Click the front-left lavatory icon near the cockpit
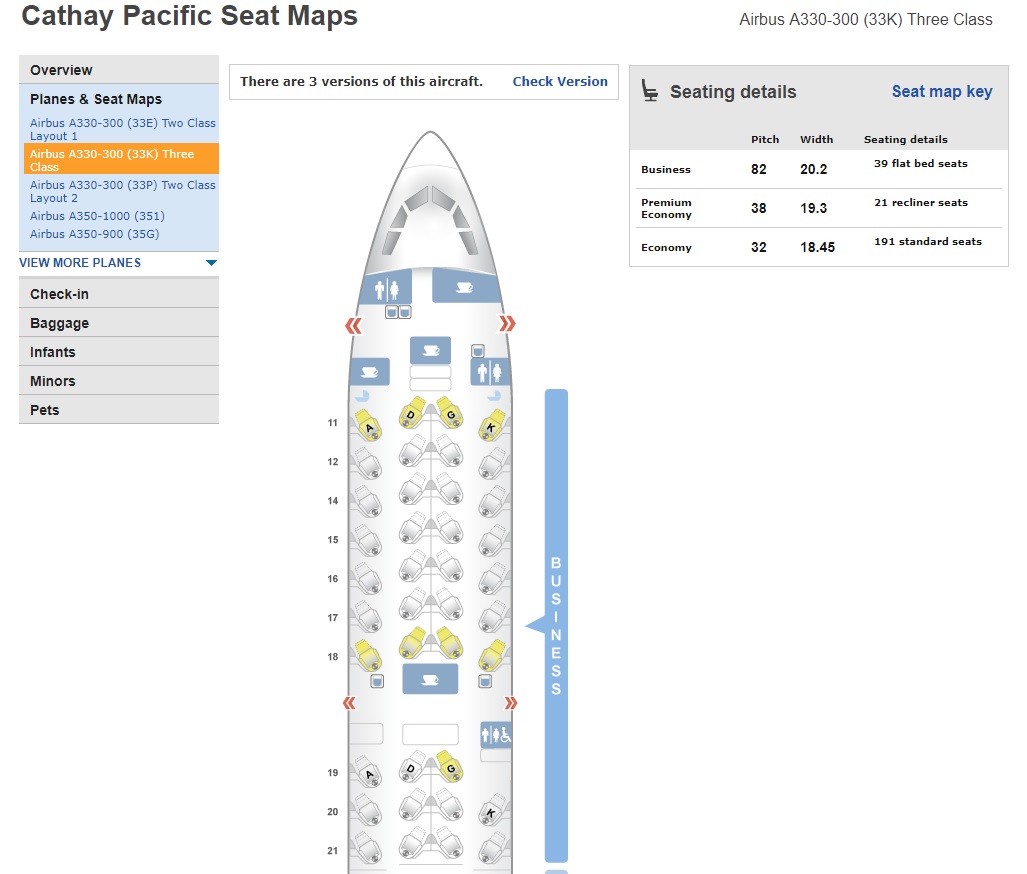The image size is (1027, 874). pyautogui.click(x=387, y=289)
